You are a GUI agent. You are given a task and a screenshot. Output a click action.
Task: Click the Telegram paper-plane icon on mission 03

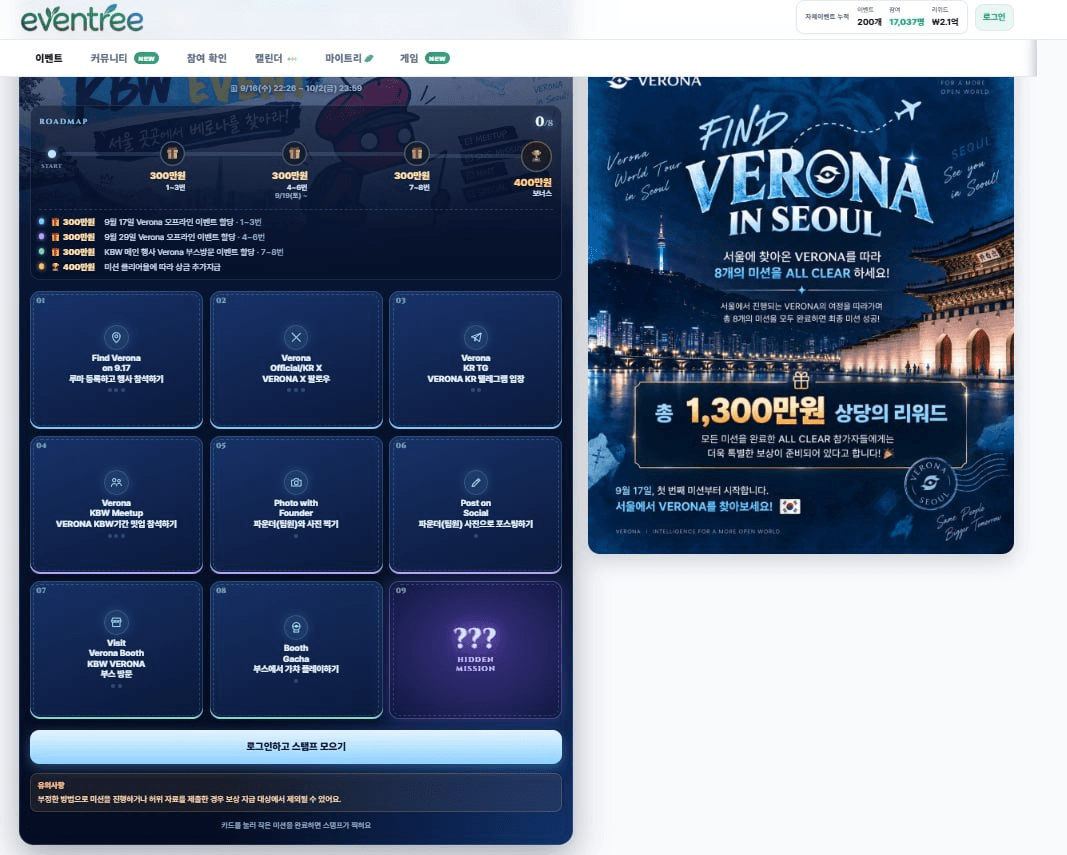point(476,337)
